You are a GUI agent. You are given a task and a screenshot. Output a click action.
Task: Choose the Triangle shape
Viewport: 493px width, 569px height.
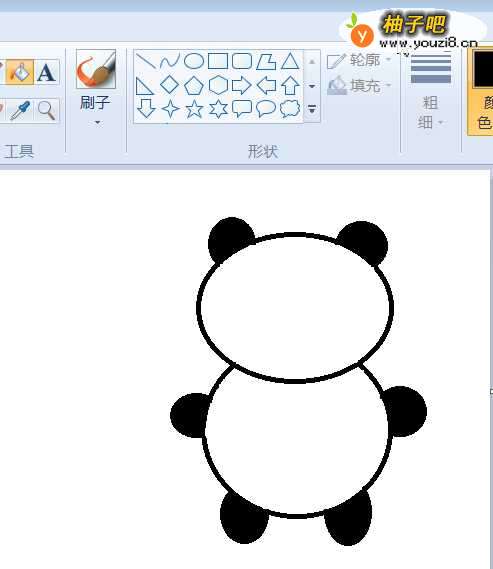click(290, 61)
